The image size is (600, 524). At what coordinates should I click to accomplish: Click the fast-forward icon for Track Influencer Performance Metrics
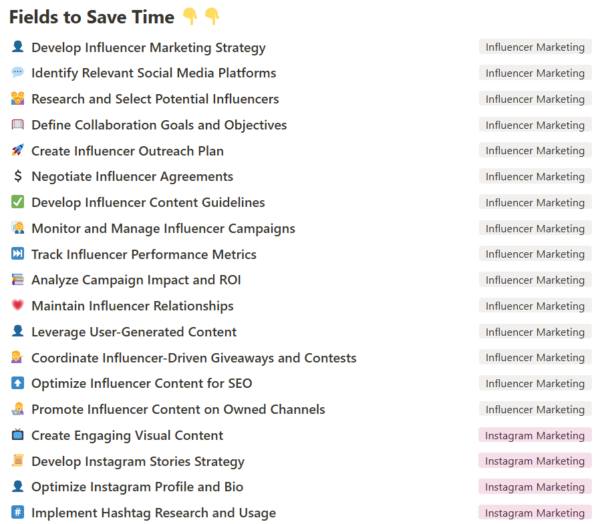(x=18, y=254)
